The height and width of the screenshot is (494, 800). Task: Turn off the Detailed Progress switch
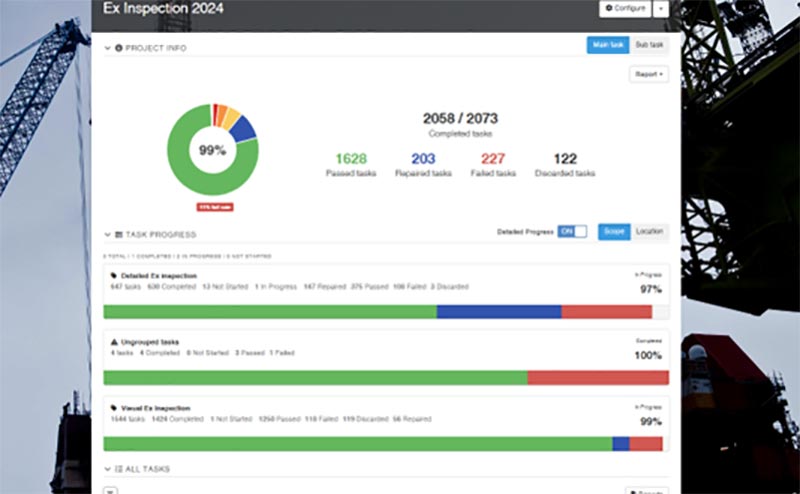(x=572, y=232)
